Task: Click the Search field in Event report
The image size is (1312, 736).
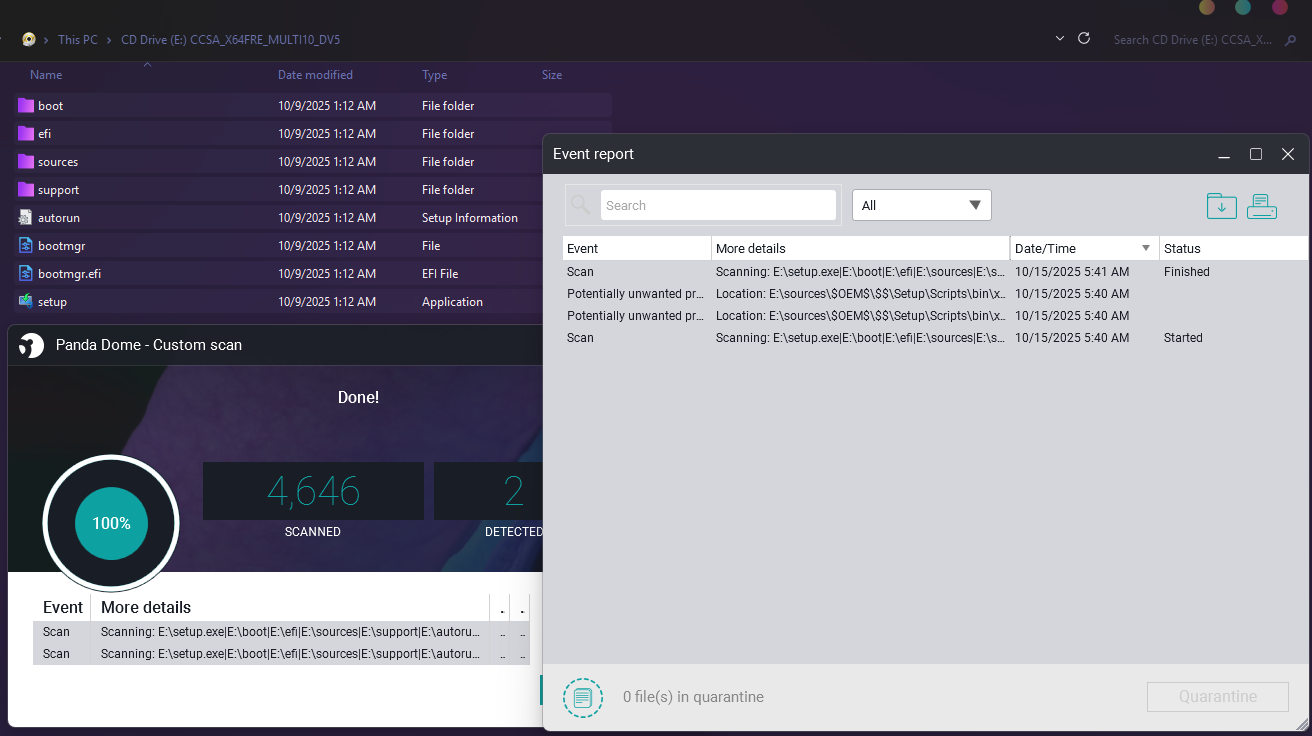Action: pos(718,205)
